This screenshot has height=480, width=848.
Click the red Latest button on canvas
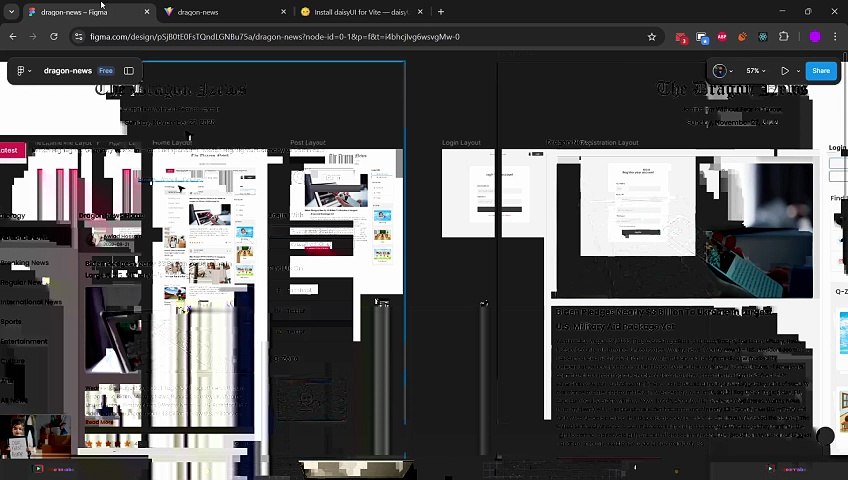tap(13, 150)
